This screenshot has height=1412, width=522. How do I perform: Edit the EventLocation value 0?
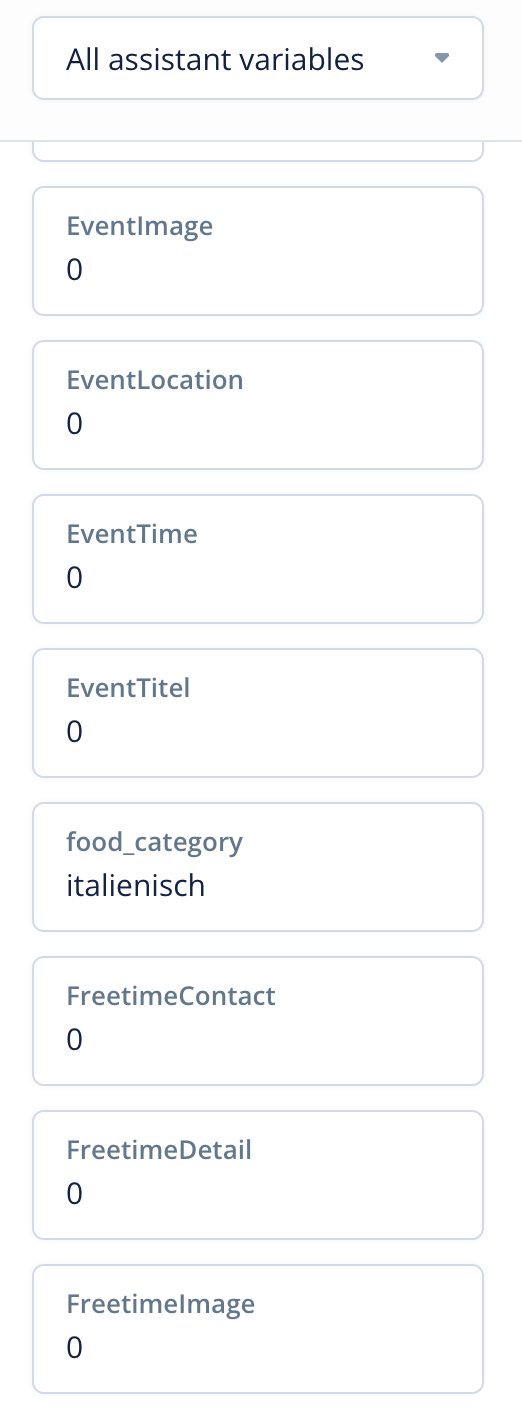tap(75, 424)
